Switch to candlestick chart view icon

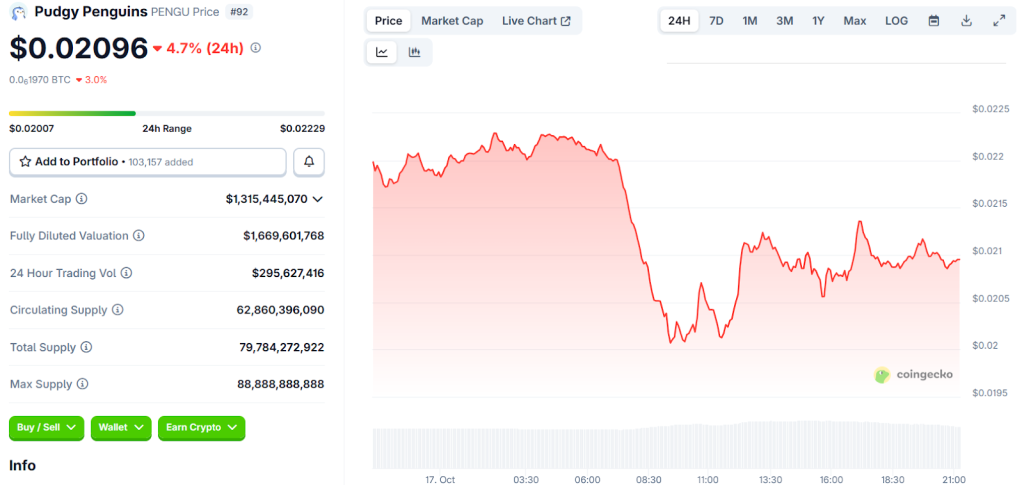(x=415, y=53)
